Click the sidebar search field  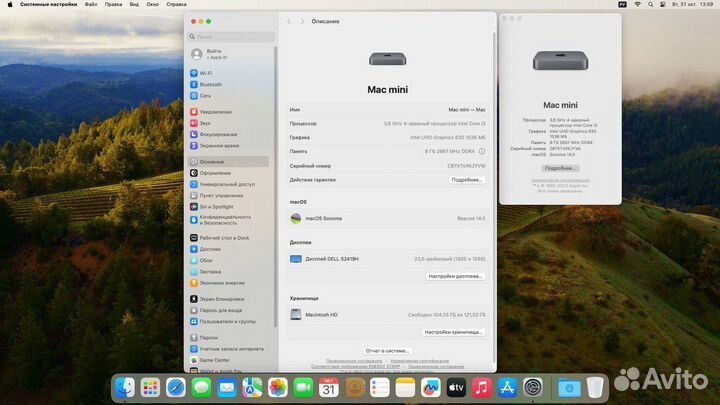click(x=231, y=37)
